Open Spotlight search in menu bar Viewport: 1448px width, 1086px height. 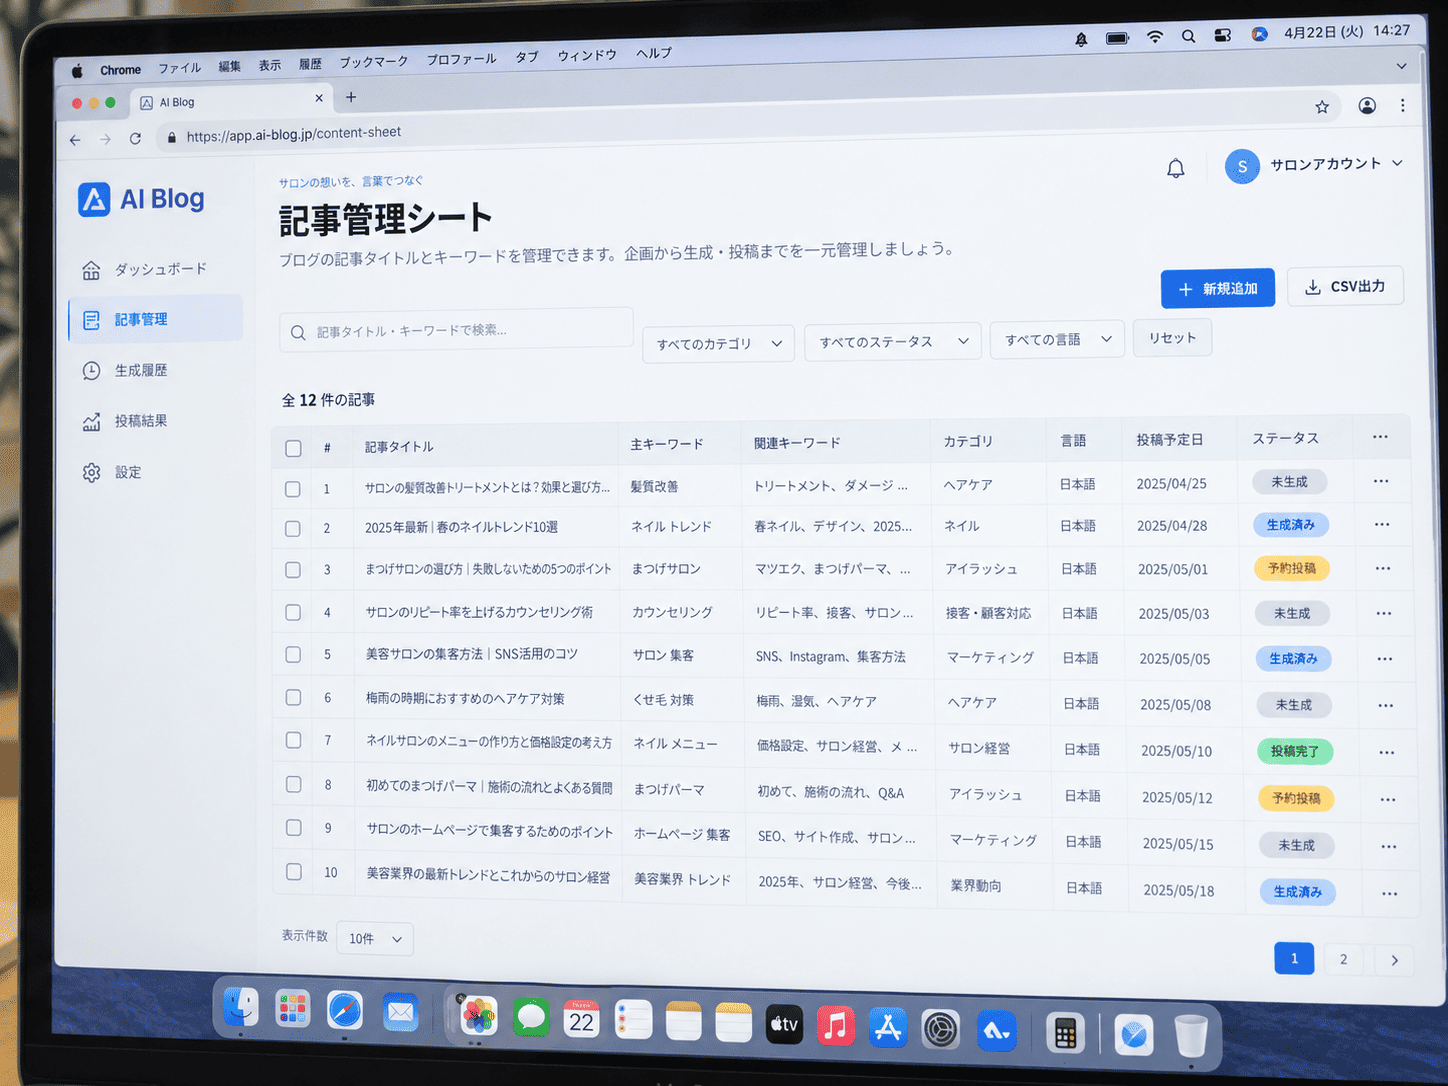(x=1188, y=36)
